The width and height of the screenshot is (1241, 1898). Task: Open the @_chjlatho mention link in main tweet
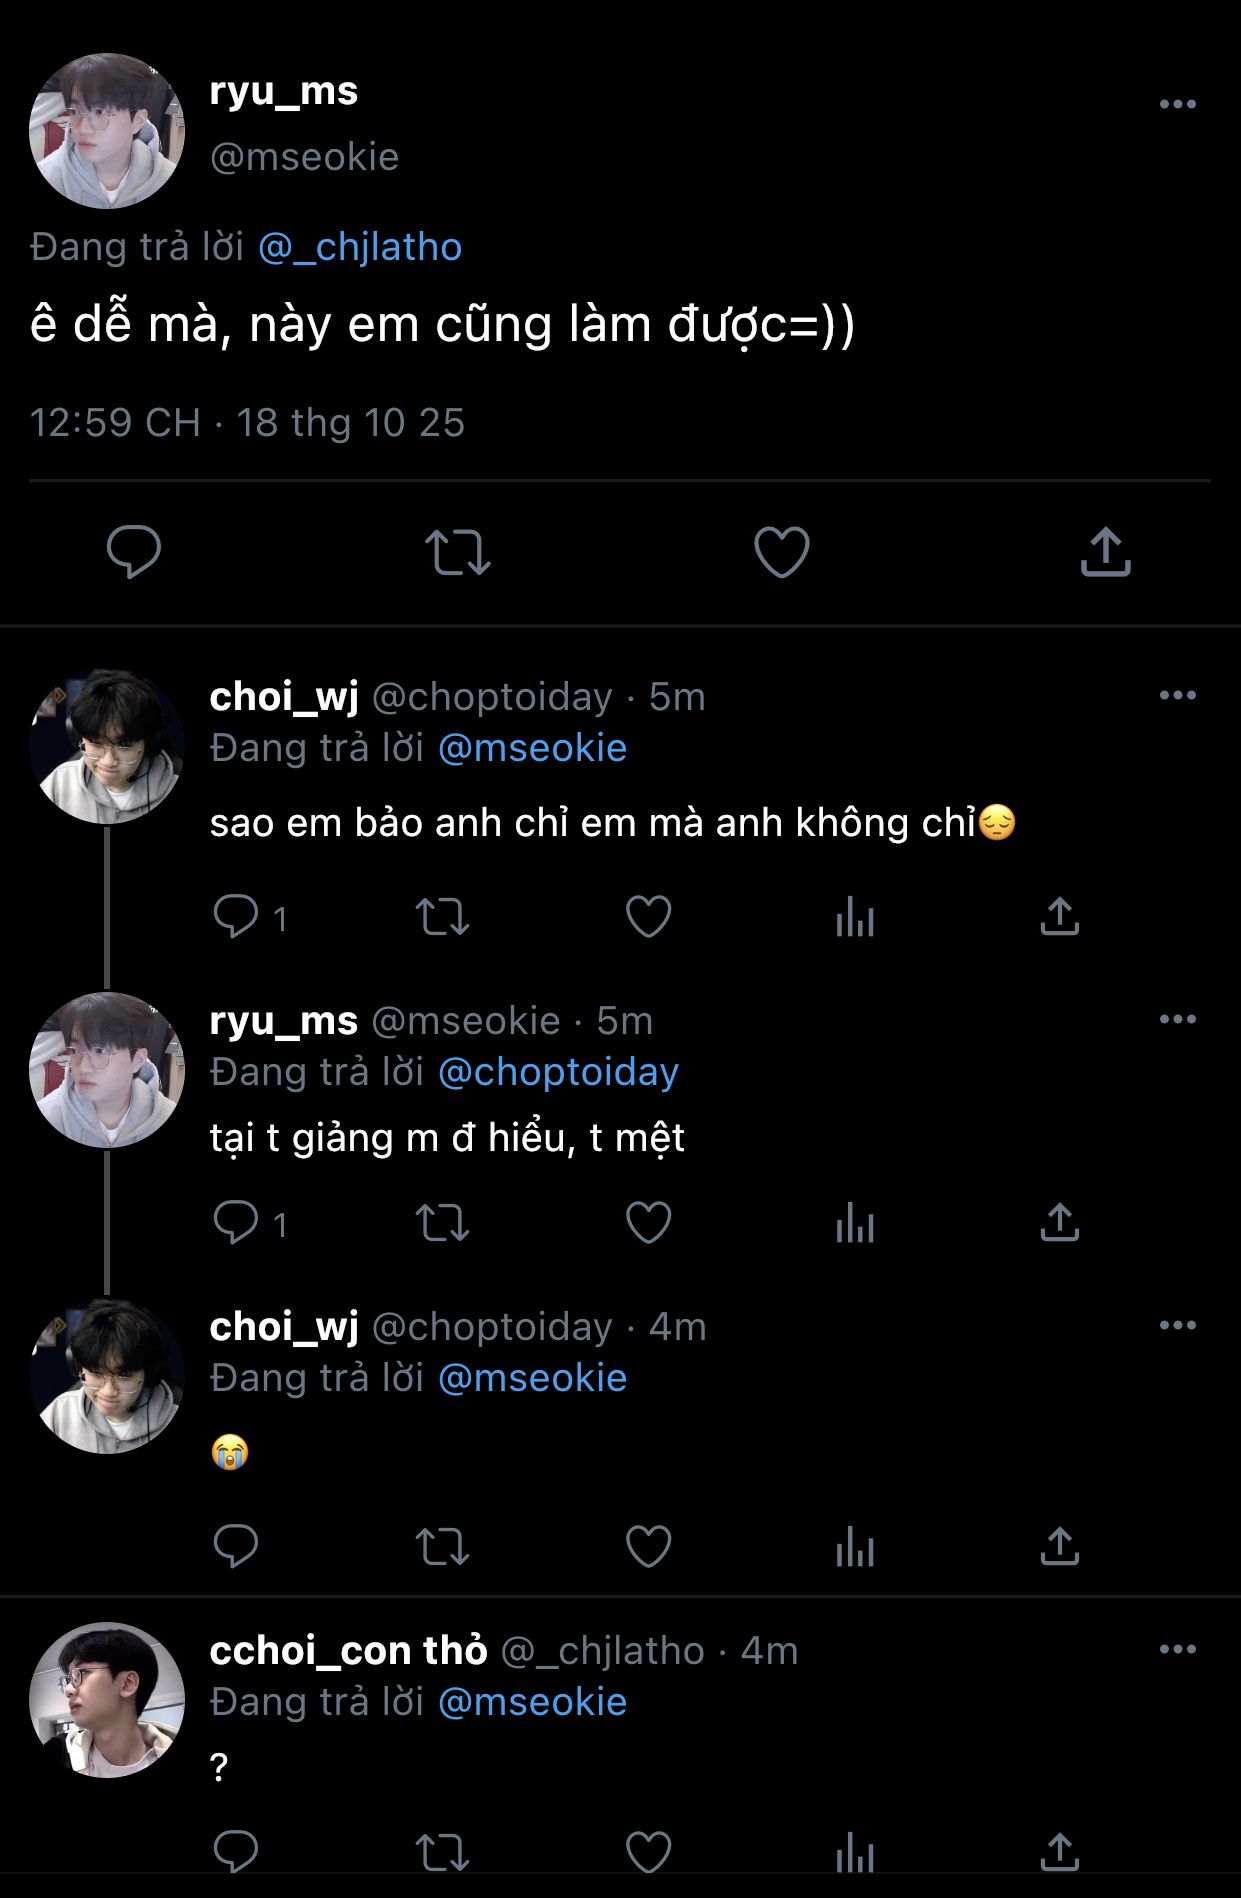[360, 247]
